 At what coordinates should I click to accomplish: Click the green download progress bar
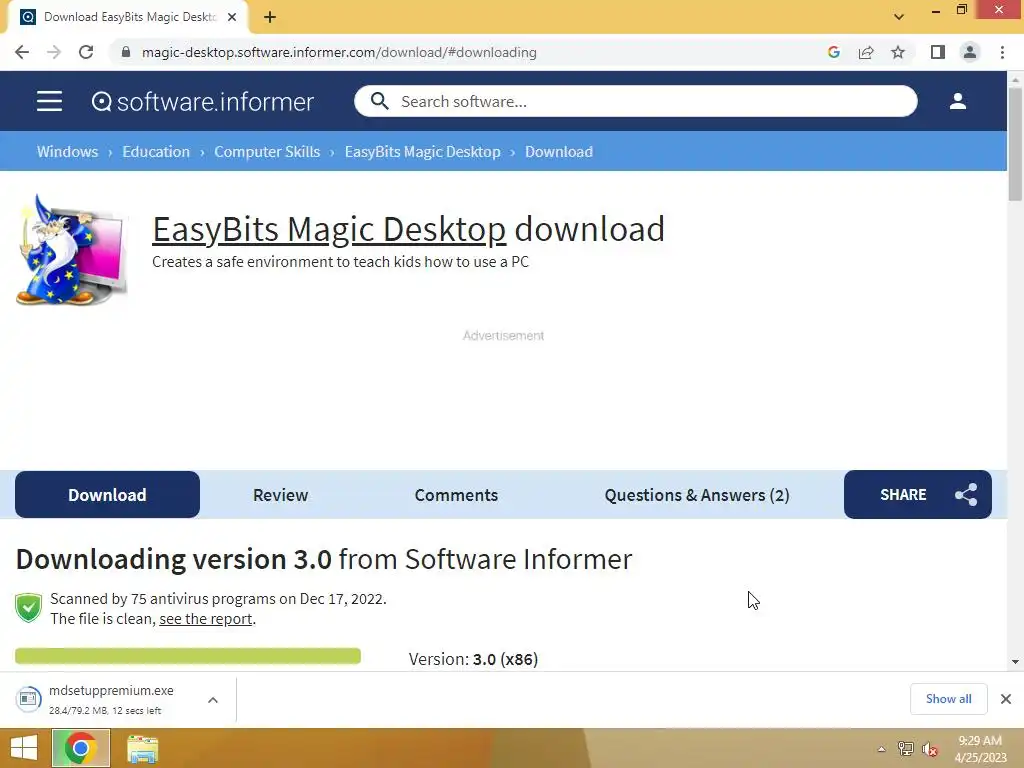pyautogui.click(x=188, y=656)
